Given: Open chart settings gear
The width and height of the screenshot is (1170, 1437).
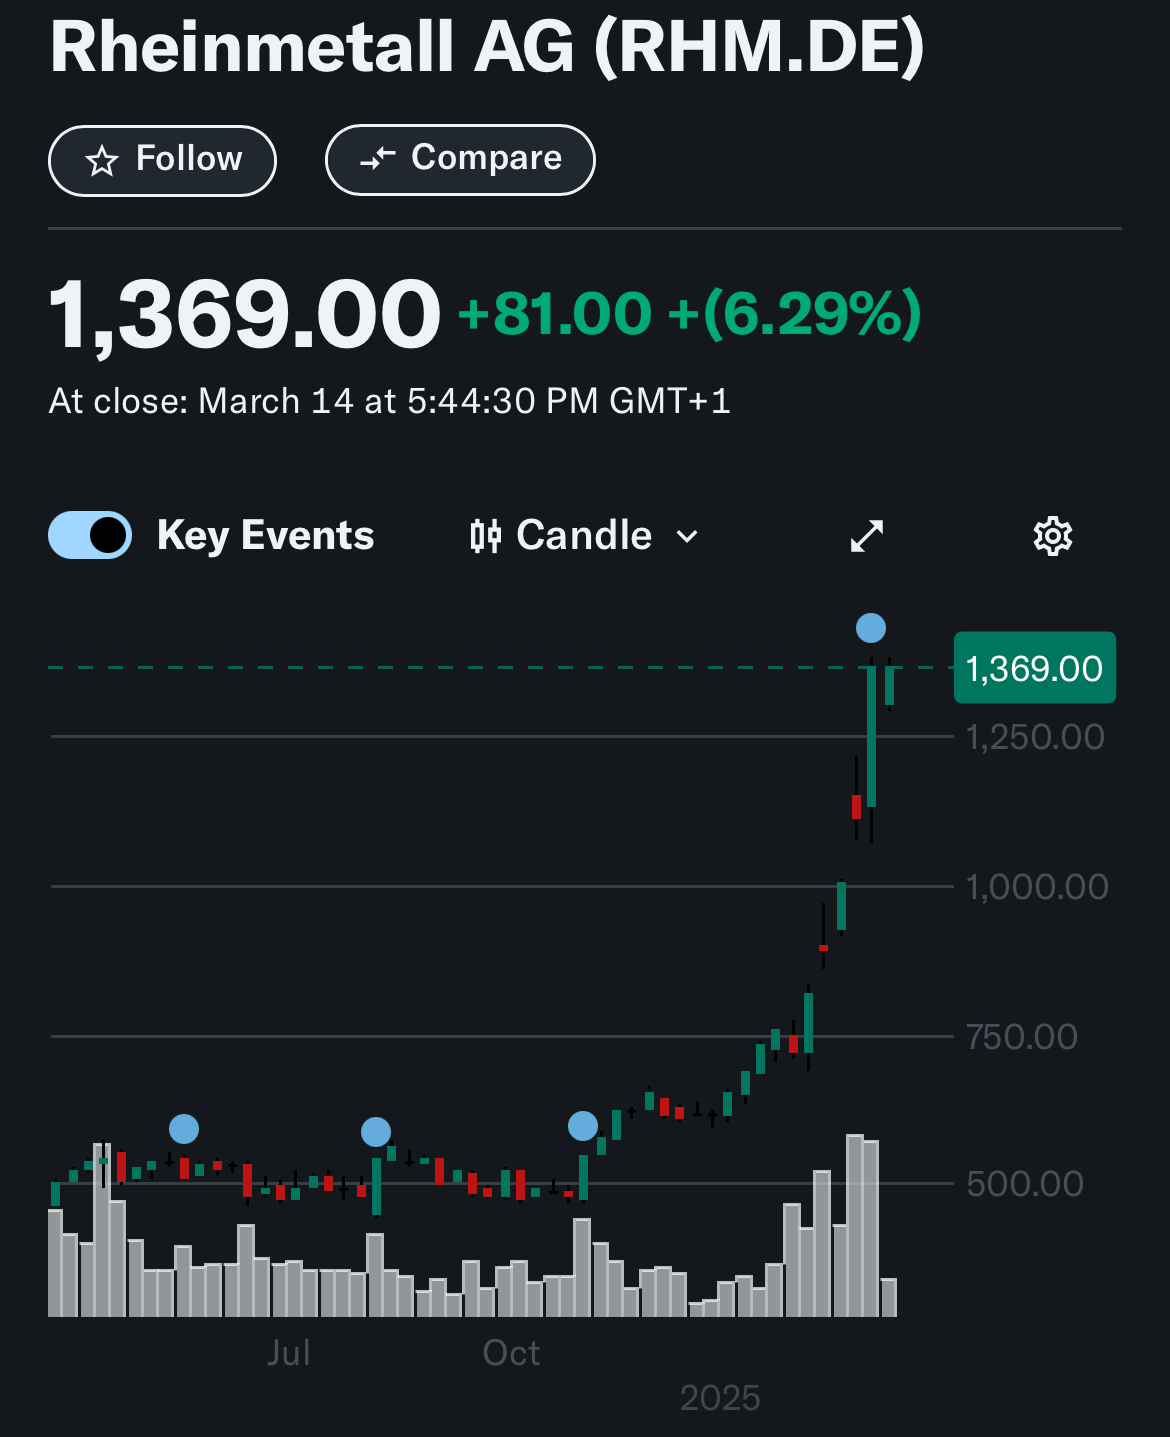Looking at the screenshot, I should tap(1052, 536).
